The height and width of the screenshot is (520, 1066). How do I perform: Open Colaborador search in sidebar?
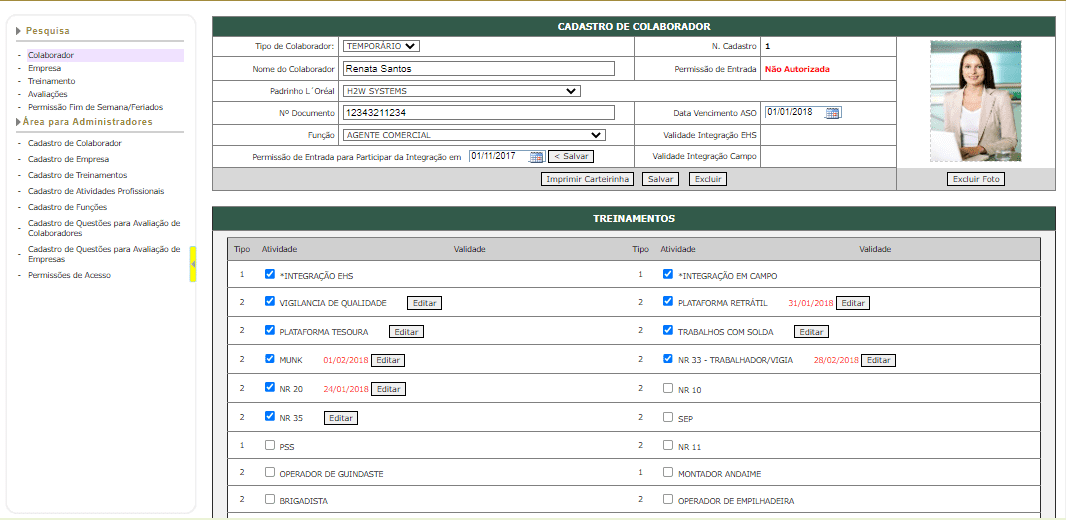[x=51, y=55]
